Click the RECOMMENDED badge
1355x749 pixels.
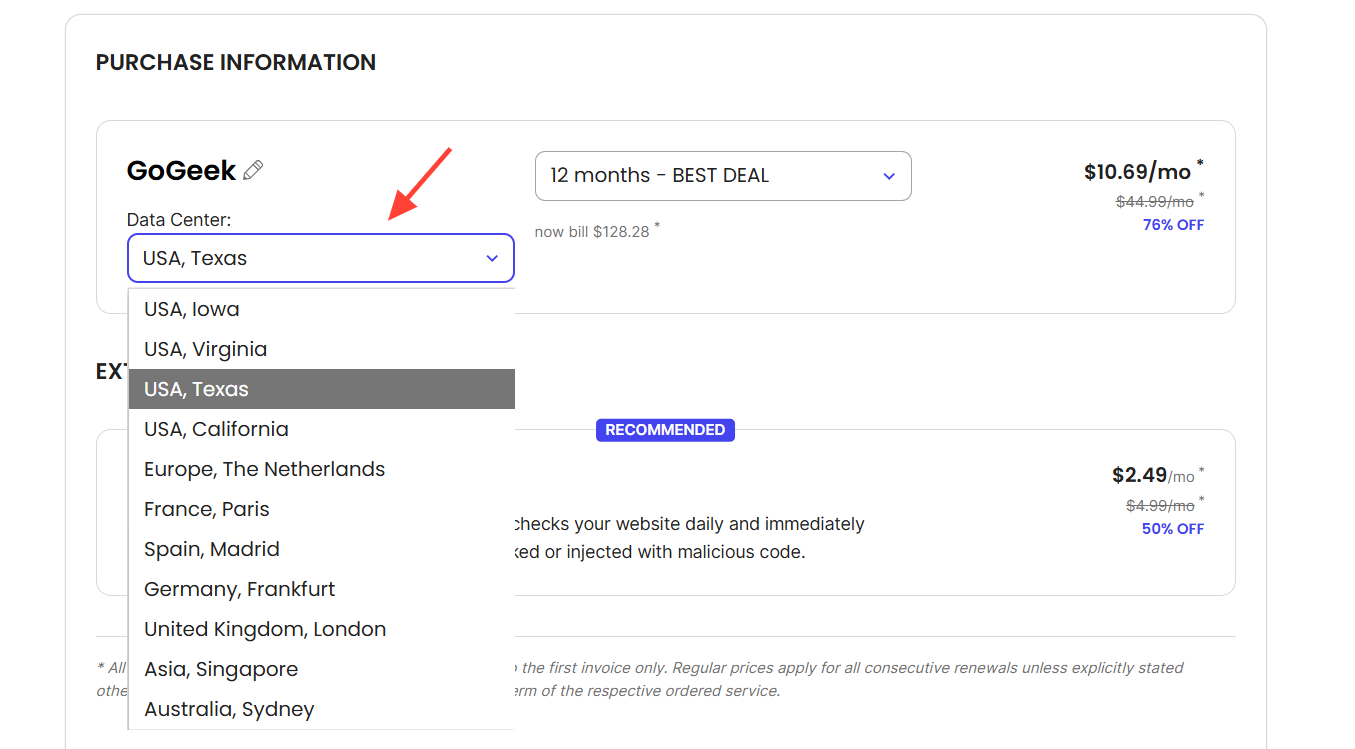pyautogui.click(x=665, y=430)
